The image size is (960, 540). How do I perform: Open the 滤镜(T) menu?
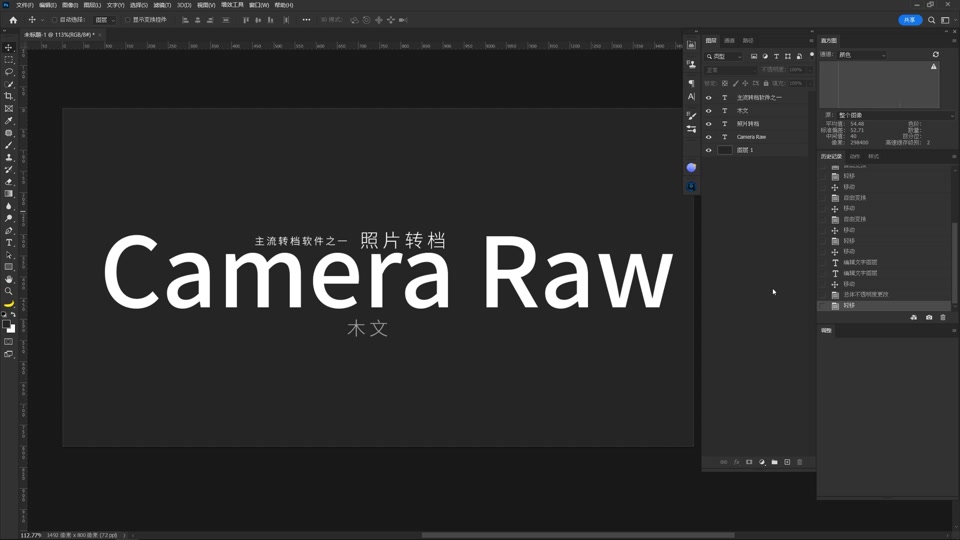(x=162, y=5)
